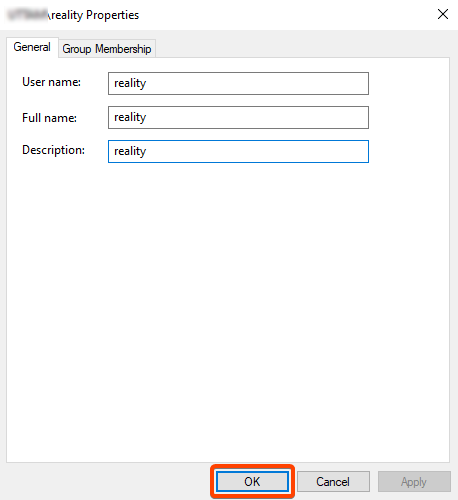The width and height of the screenshot is (458, 500).
Task: Click empty space in the General panel
Action: [228, 300]
